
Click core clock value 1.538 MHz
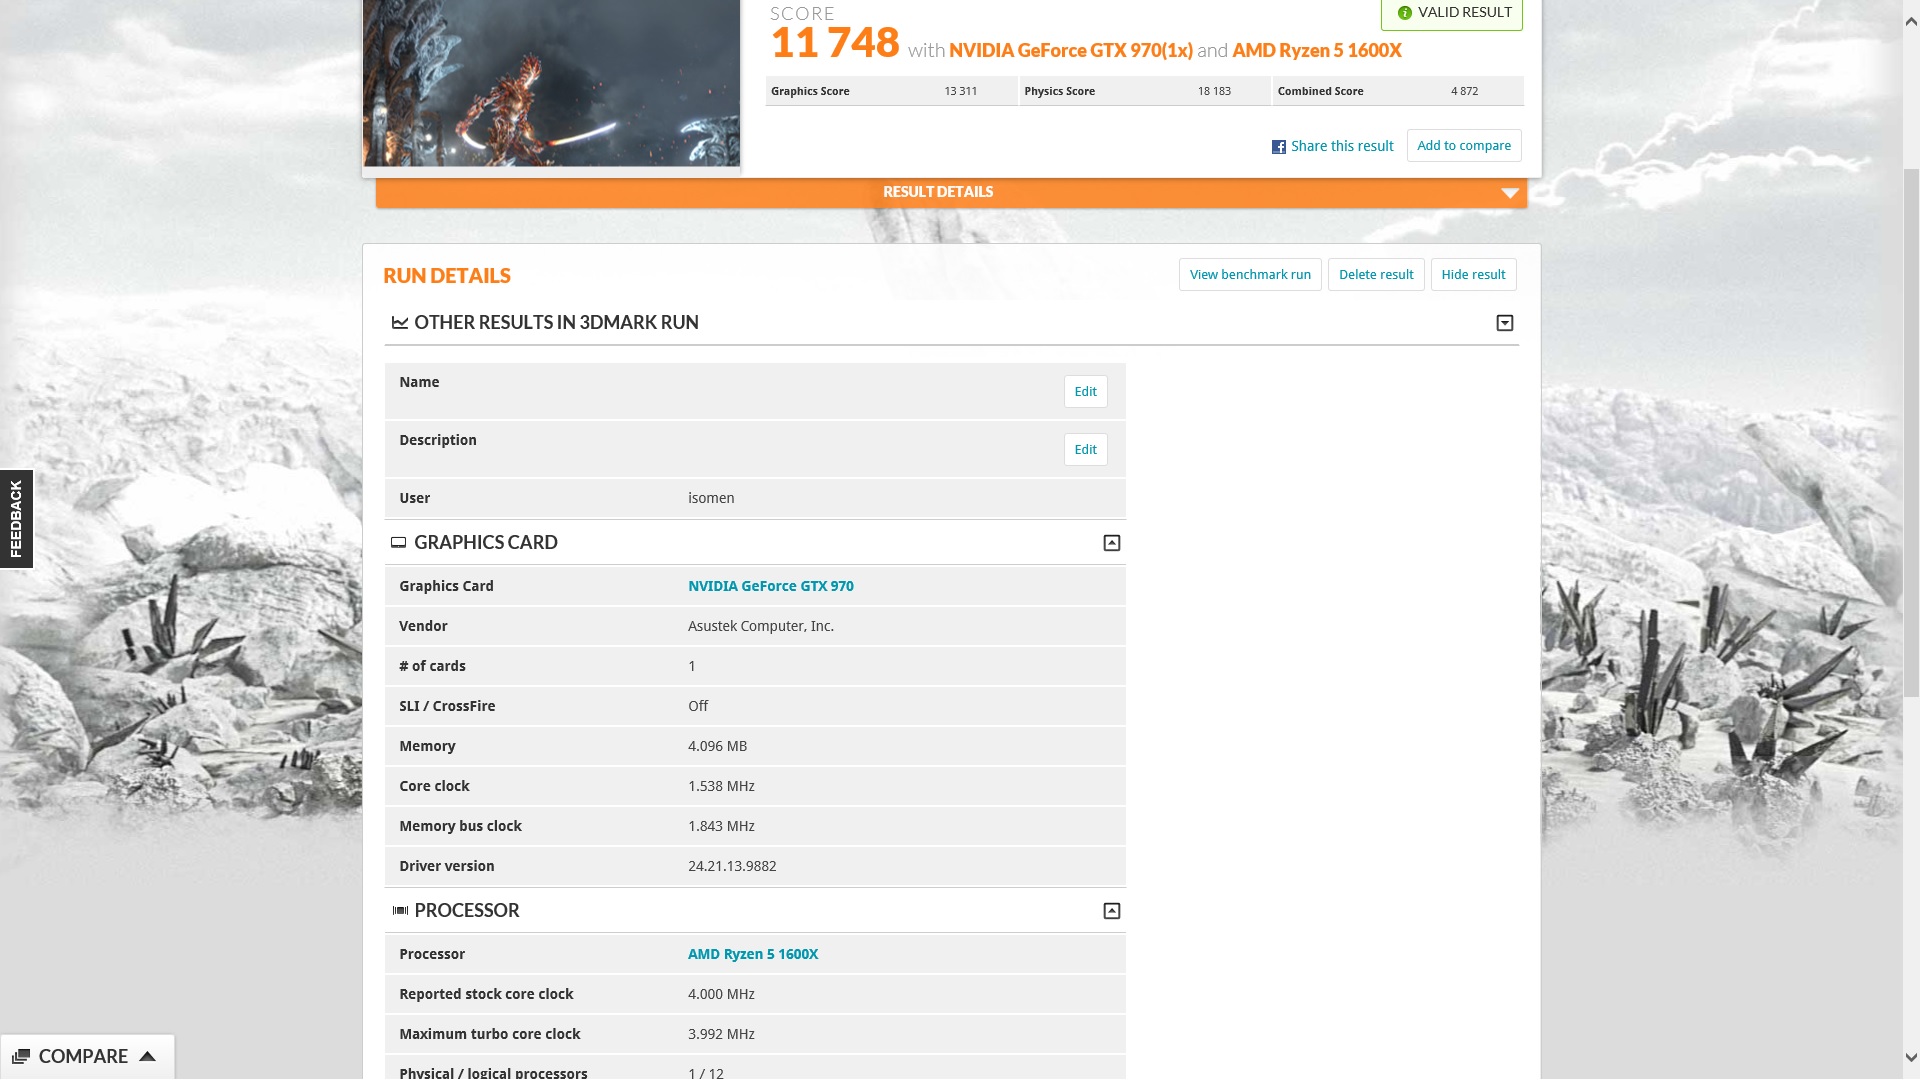point(721,786)
